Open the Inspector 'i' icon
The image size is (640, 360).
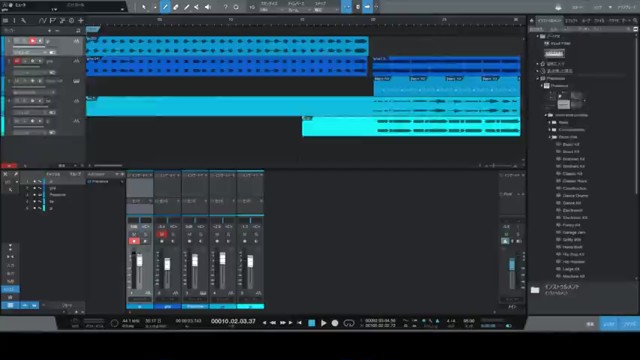tap(14, 20)
